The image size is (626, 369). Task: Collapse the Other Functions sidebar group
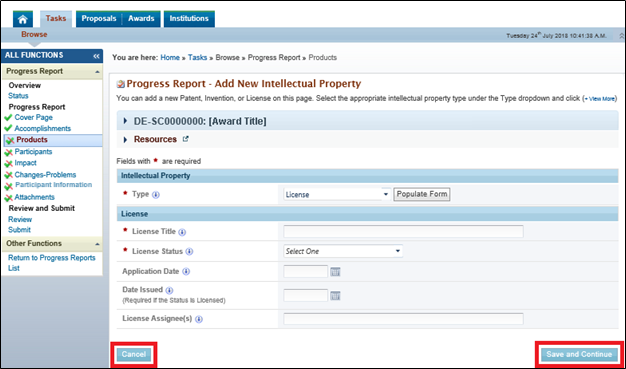coord(98,244)
